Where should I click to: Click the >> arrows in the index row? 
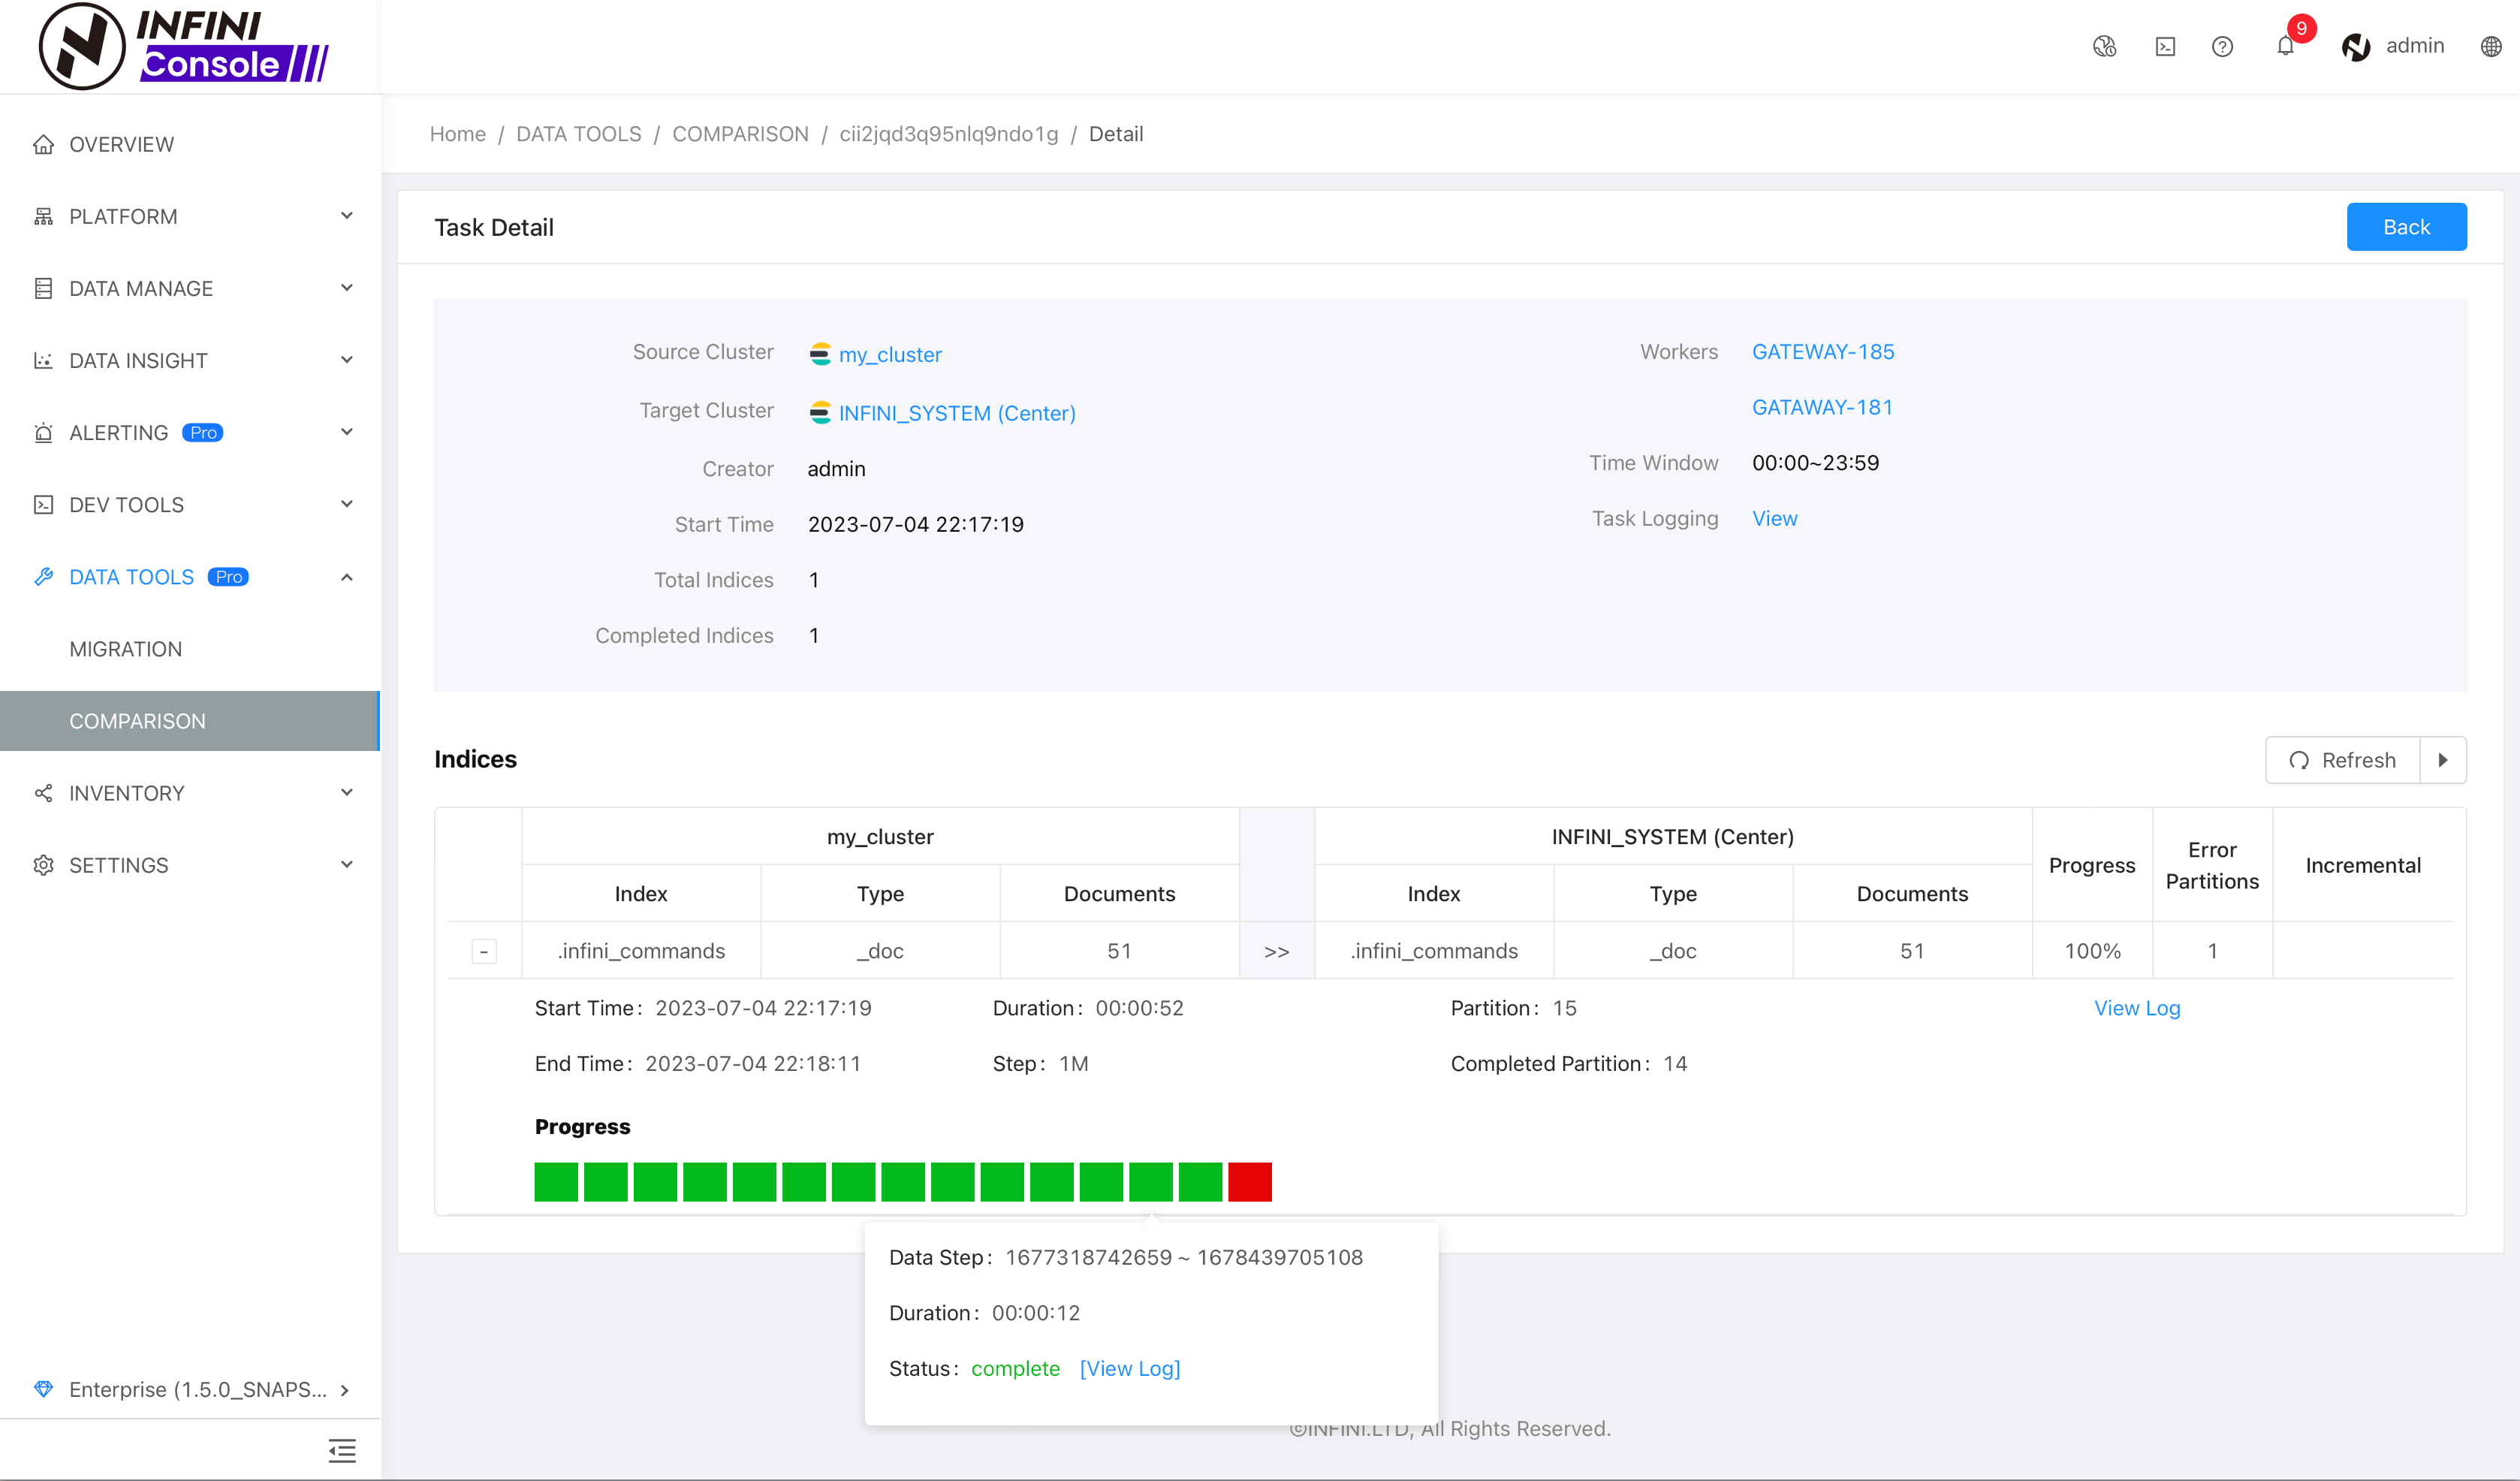tap(1276, 951)
